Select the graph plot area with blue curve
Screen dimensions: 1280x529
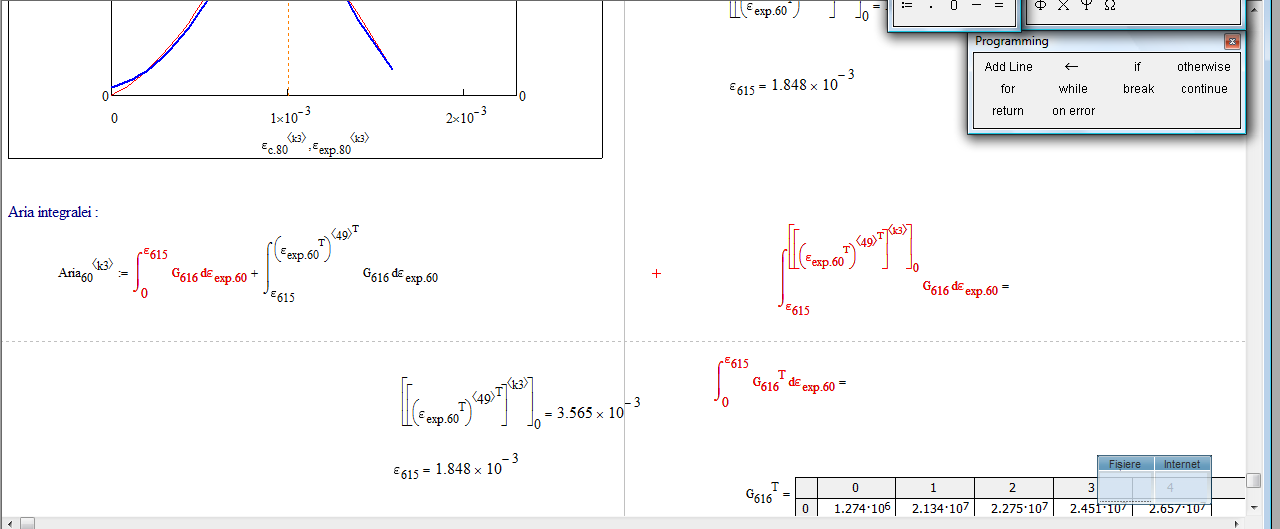314,48
